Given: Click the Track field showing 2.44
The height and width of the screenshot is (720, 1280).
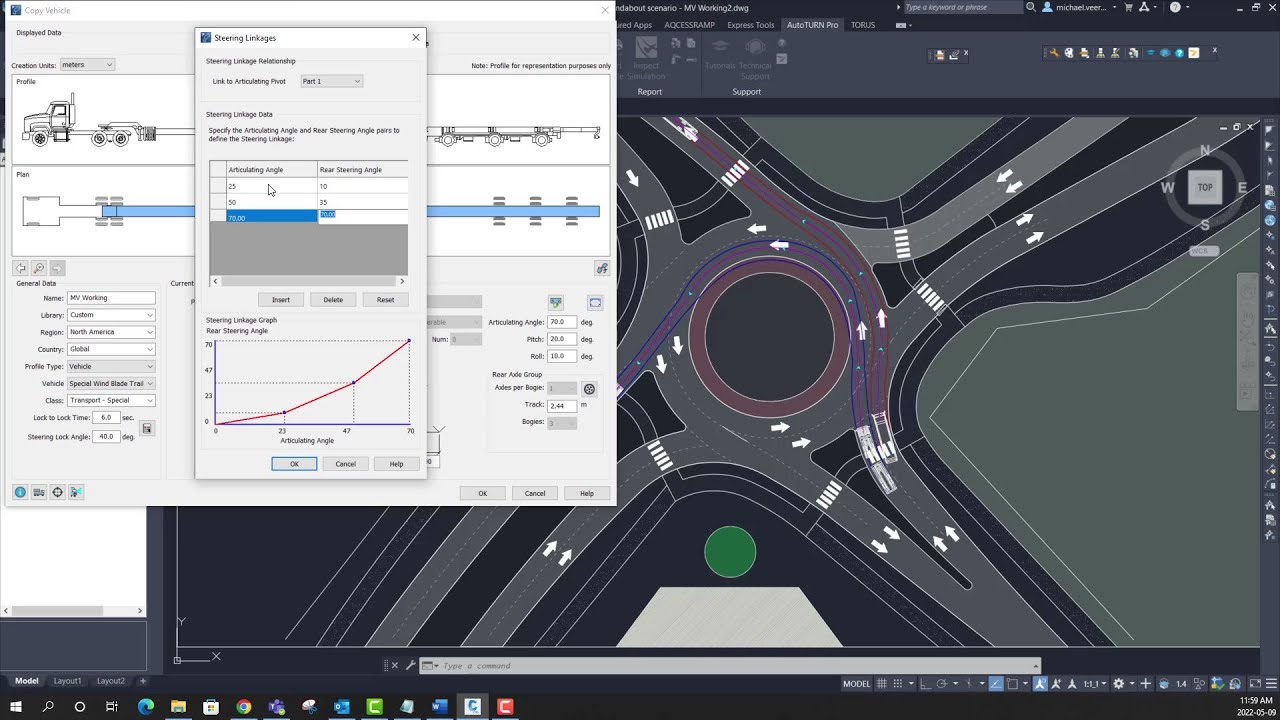Looking at the screenshot, I should click(562, 405).
